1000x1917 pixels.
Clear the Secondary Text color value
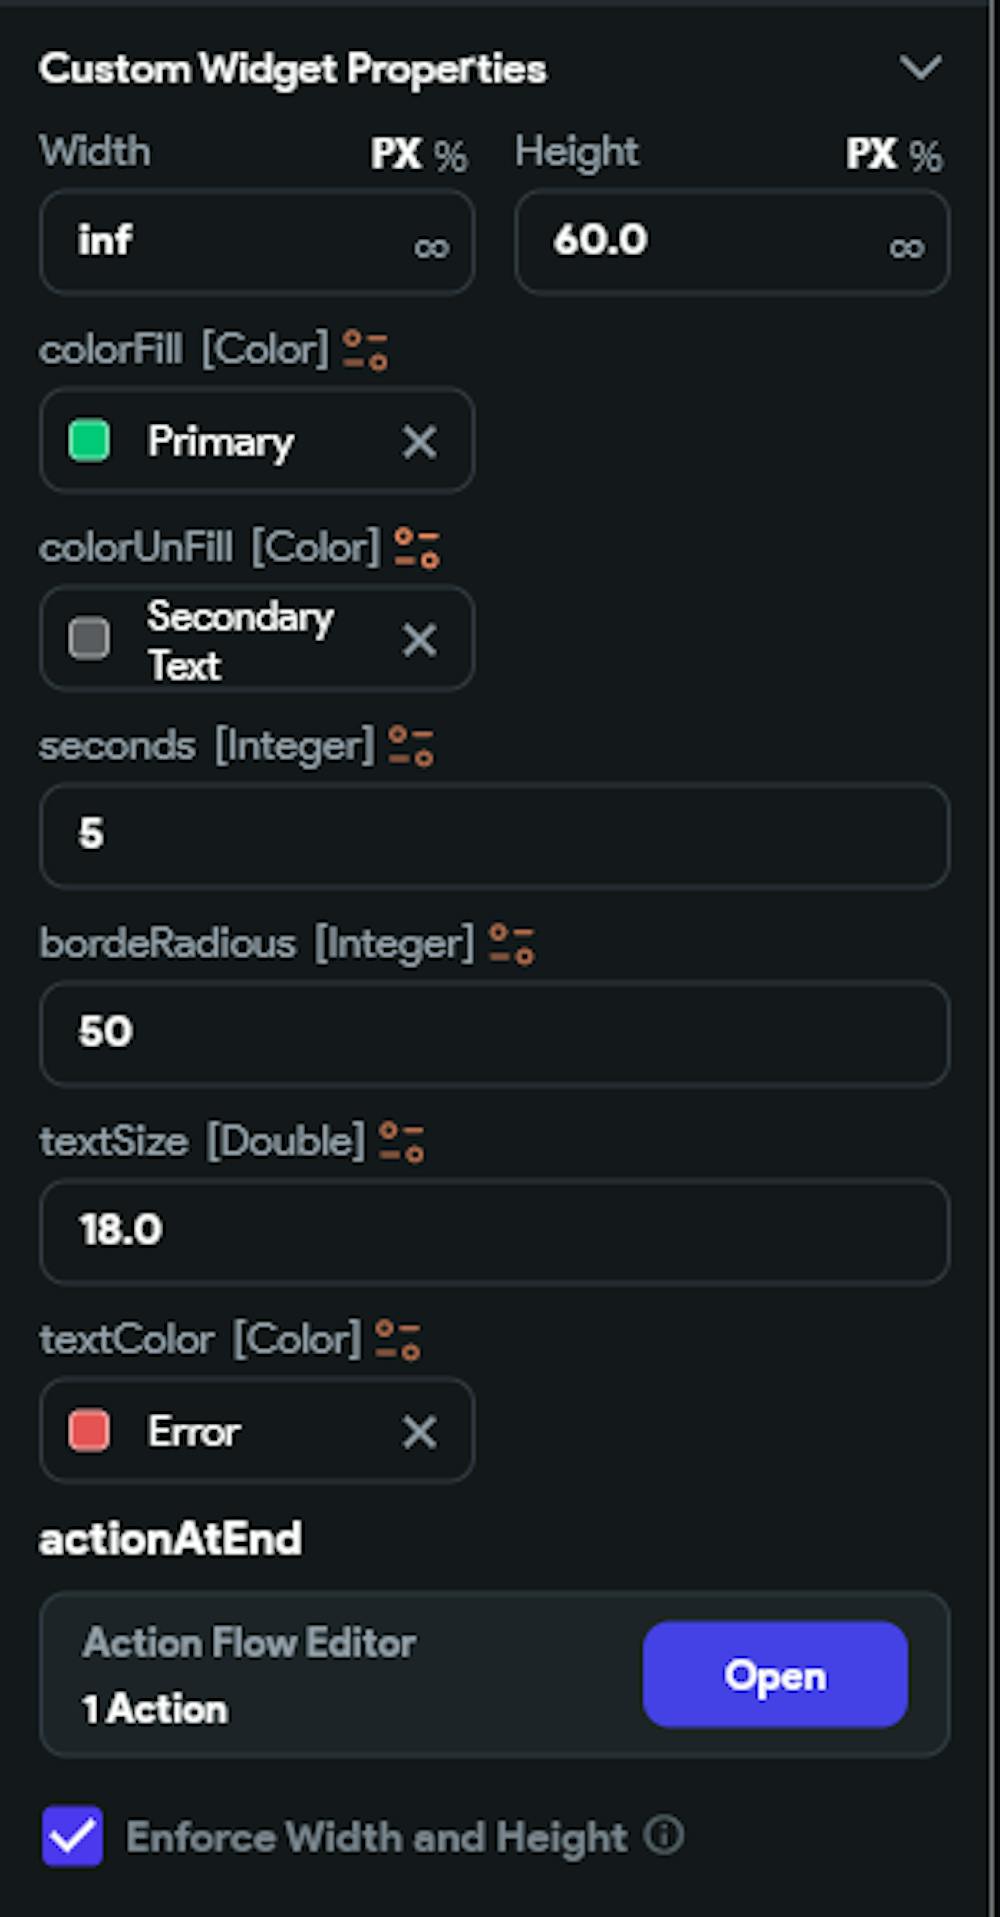[x=420, y=640]
